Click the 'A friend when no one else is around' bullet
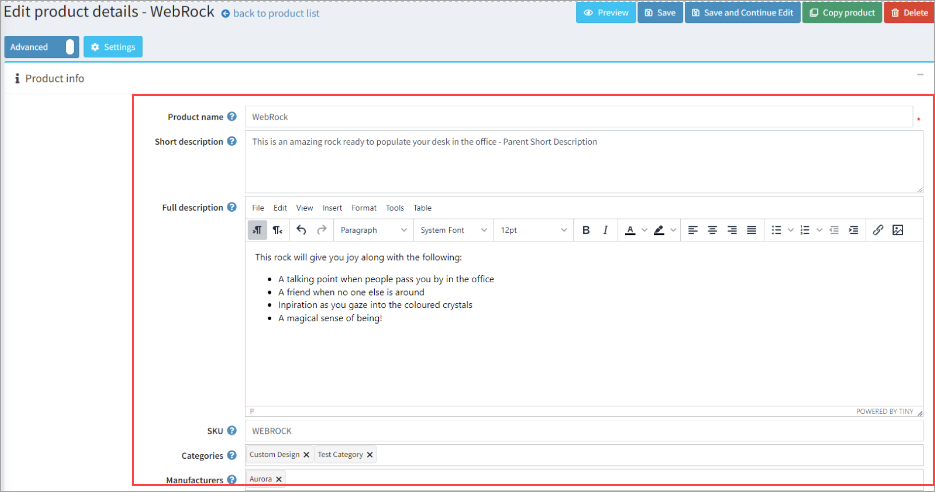The image size is (935, 492). pos(351,292)
